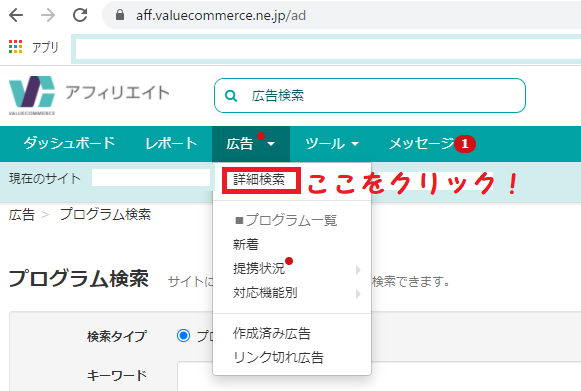Expand the ツール dropdown menu
The image size is (581, 391).
click(332, 144)
